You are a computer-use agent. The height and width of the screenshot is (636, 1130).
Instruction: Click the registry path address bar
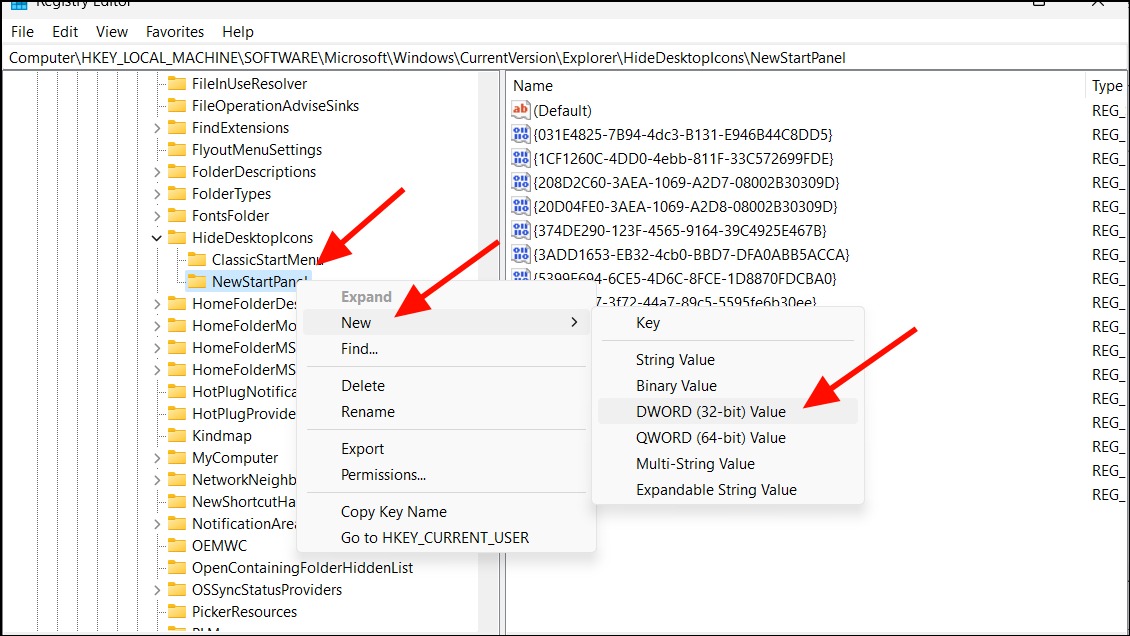(564, 58)
